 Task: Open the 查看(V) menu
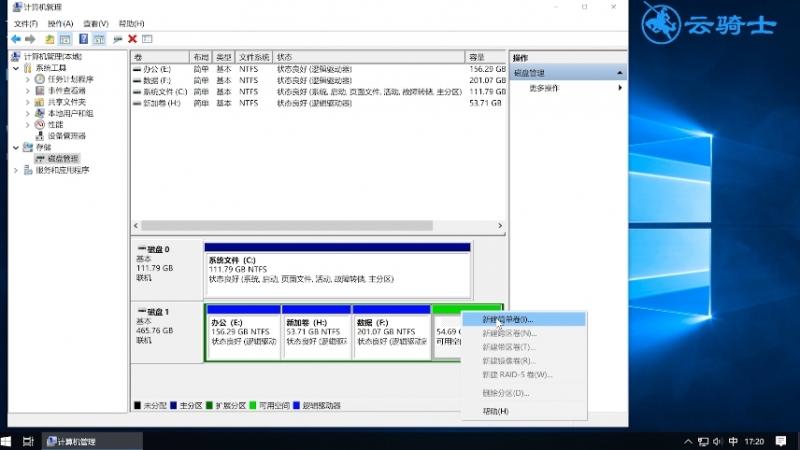[96, 23]
